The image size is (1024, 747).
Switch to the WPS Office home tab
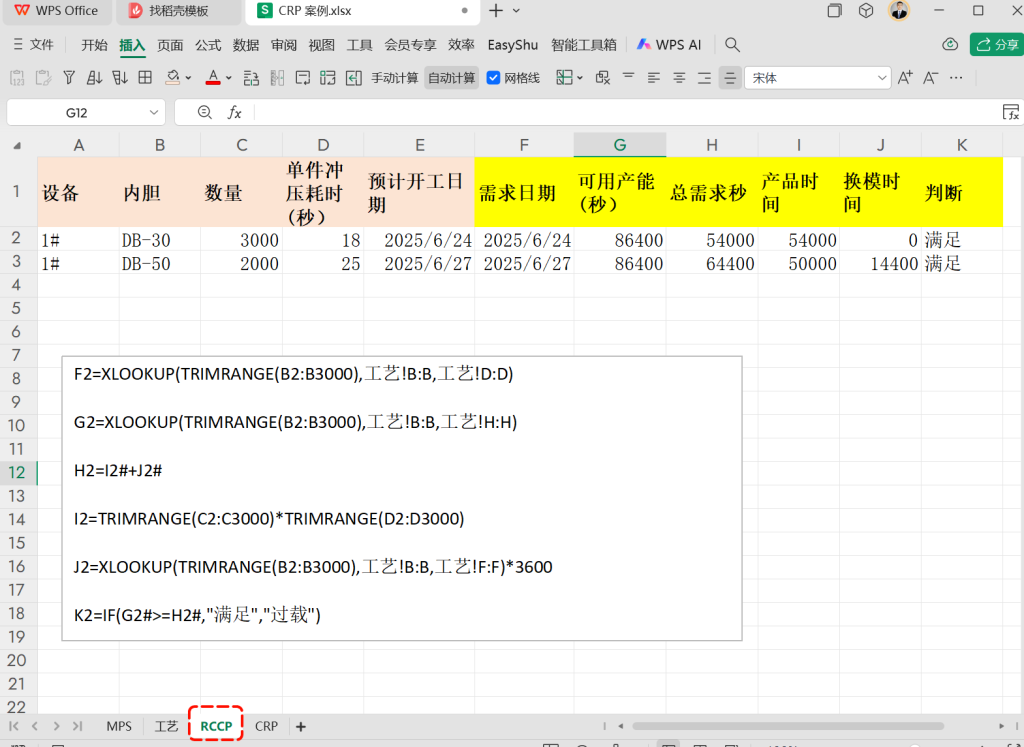tap(57, 11)
